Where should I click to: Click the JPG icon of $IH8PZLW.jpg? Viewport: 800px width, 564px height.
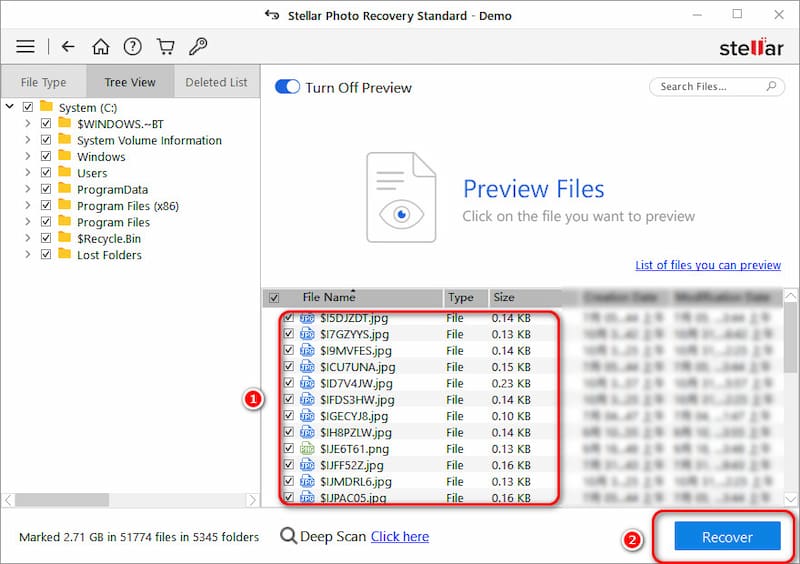pyautogui.click(x=307, y=432)
